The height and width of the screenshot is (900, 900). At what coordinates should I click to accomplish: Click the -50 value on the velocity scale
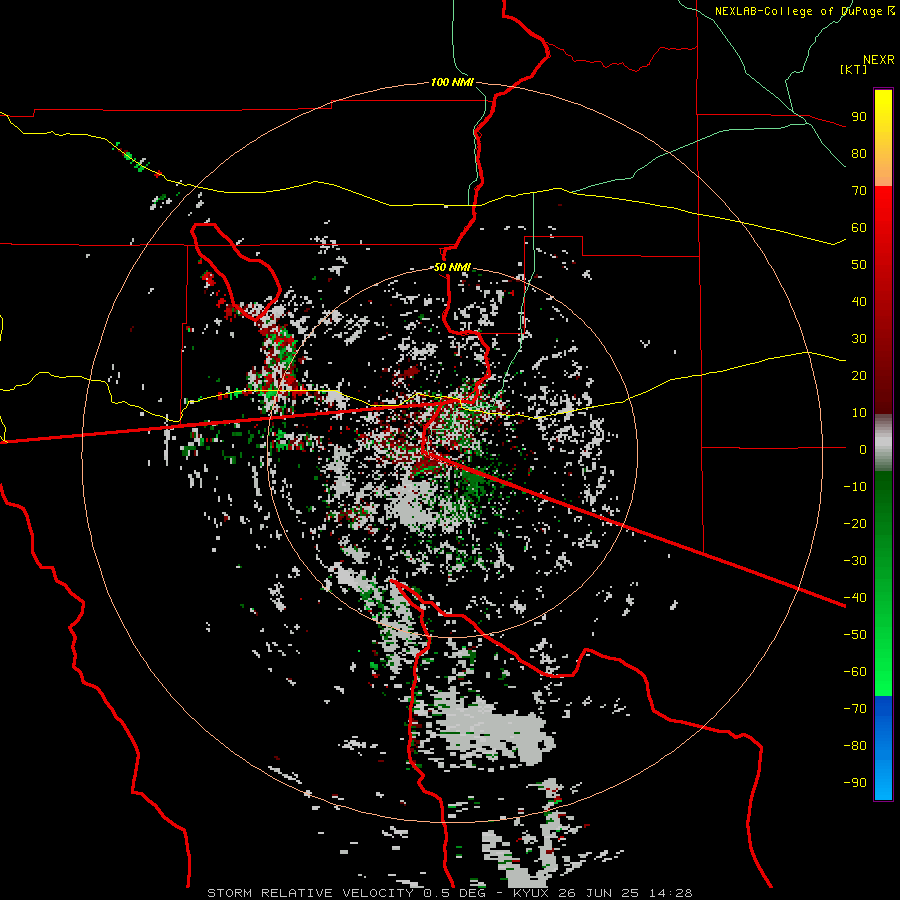coord(855,635)
